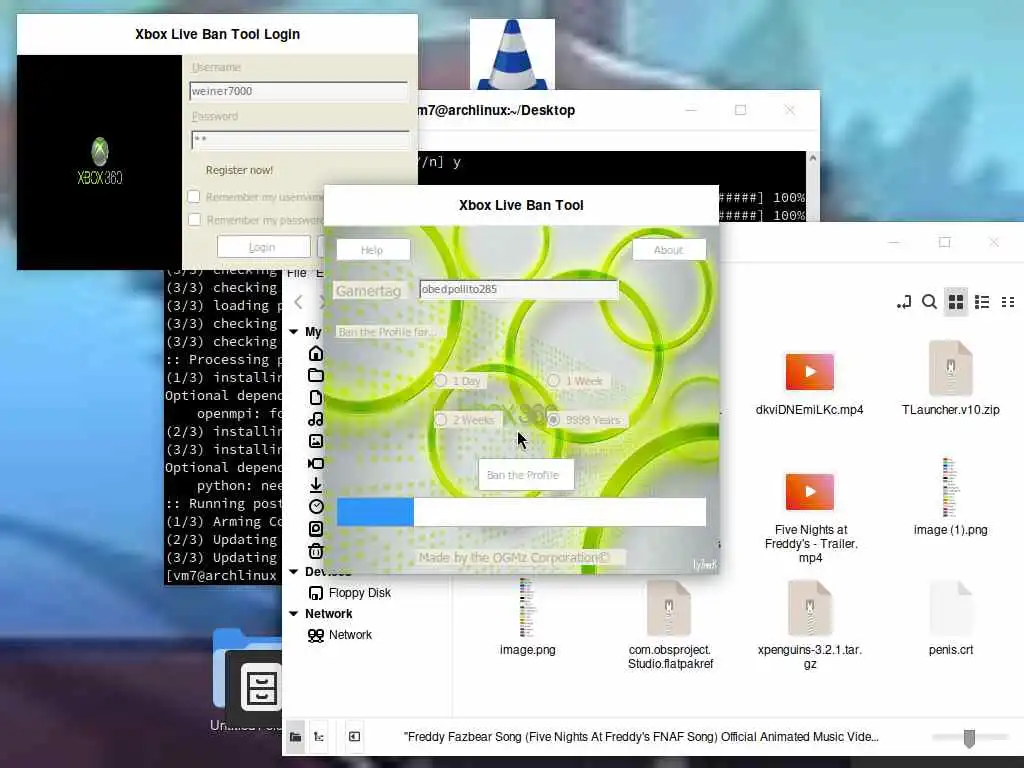The width and height of the screenshot is (1024, 768).
Task: Toggle location entry icon in file manager toolbar
Action: coord(904,302)
